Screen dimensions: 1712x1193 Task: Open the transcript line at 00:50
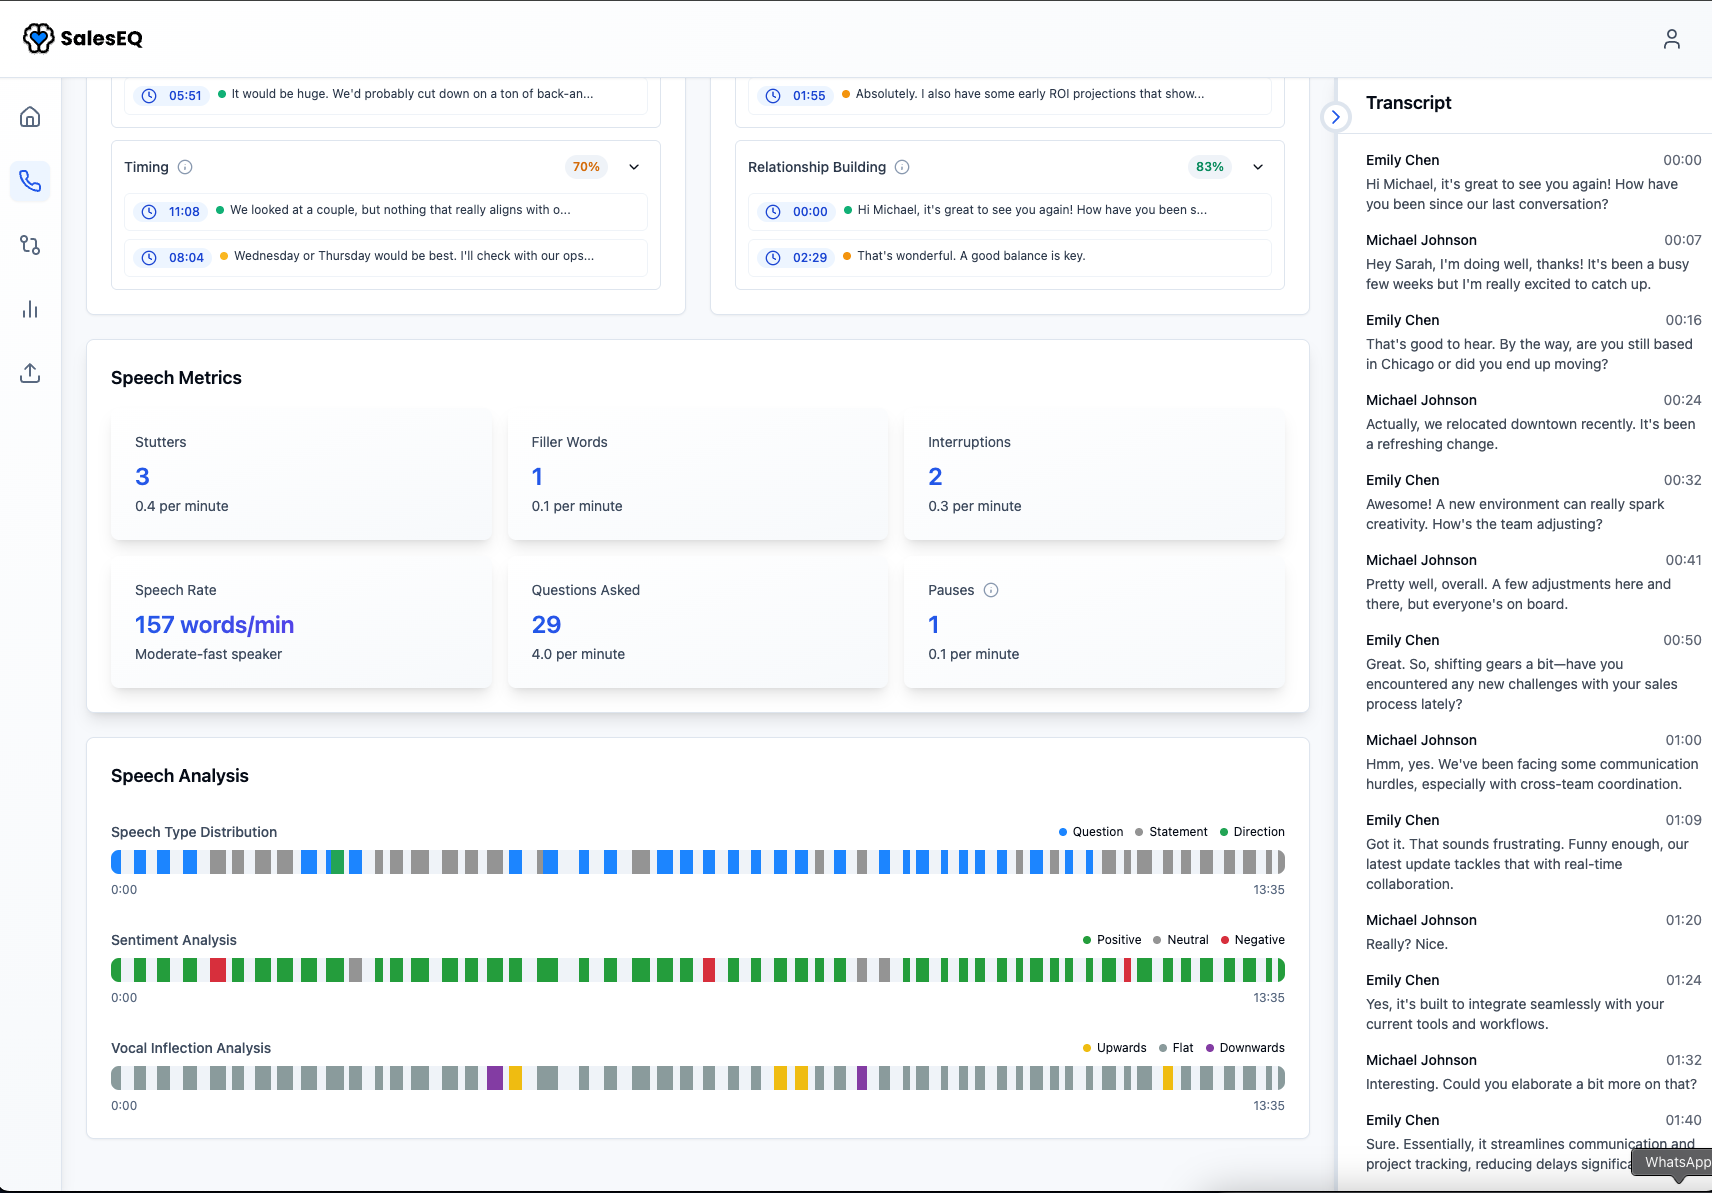1534,672
